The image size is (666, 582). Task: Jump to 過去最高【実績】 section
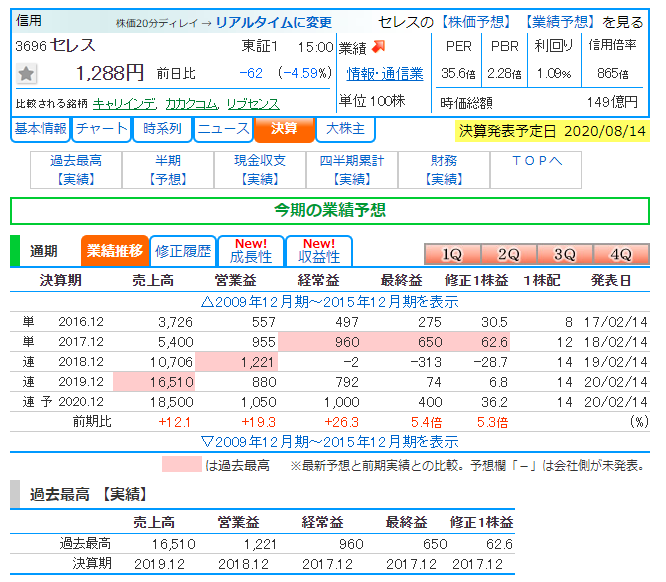76,170
